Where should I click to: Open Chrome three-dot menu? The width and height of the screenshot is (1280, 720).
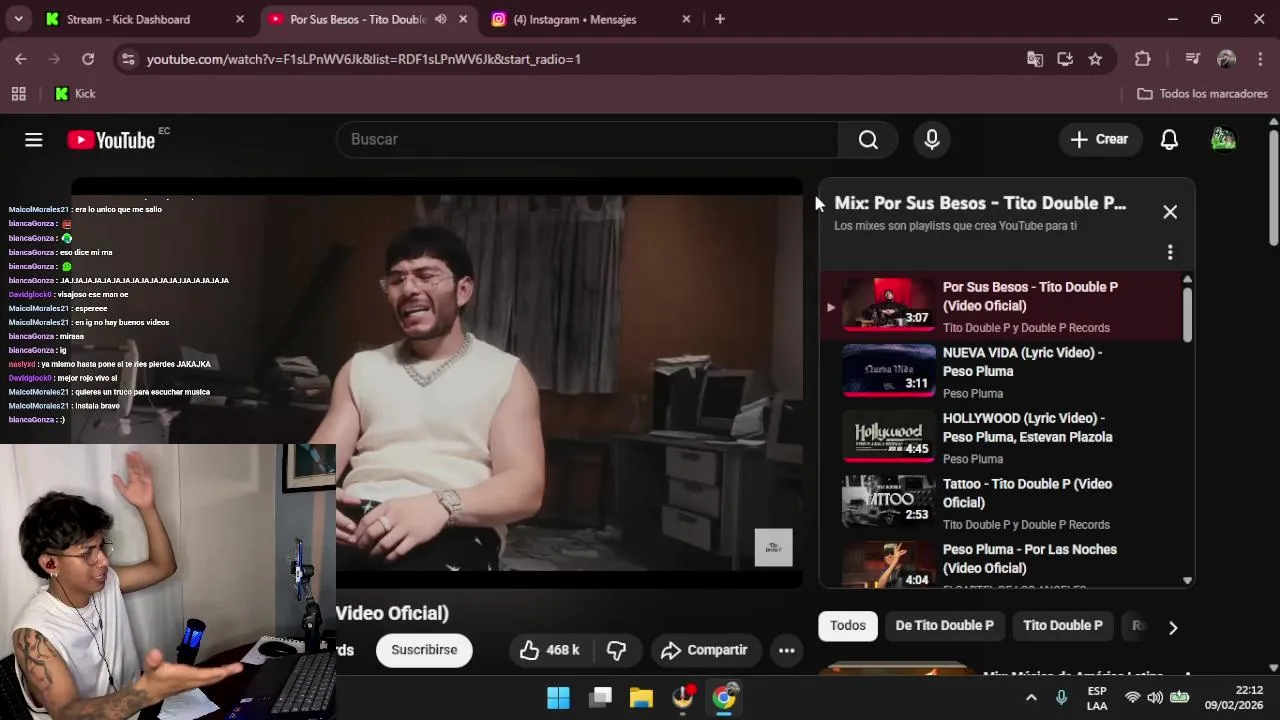[1259, 59]
